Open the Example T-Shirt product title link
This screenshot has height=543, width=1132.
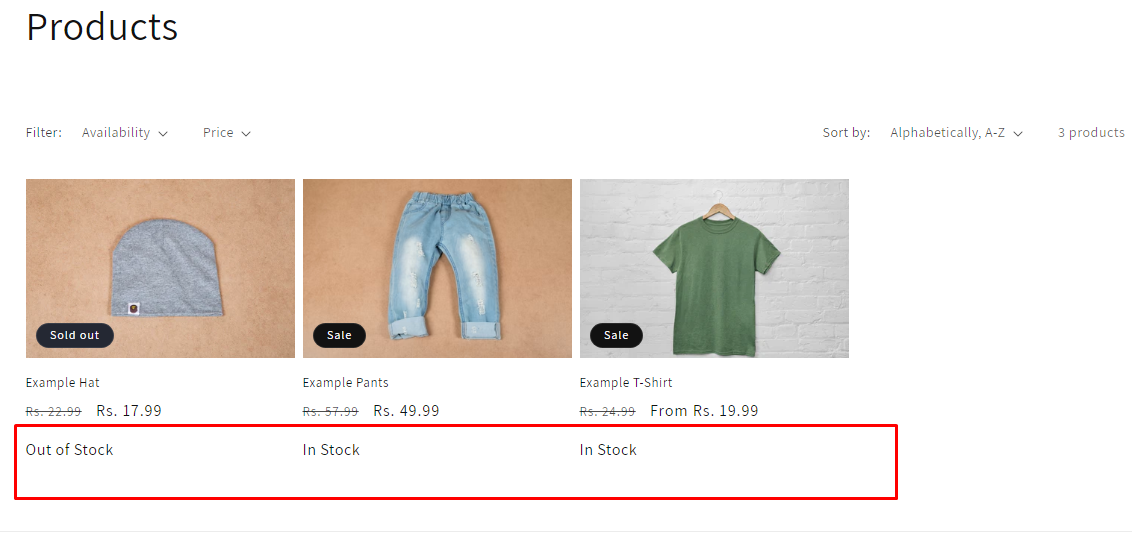click(x=626, y=382)
